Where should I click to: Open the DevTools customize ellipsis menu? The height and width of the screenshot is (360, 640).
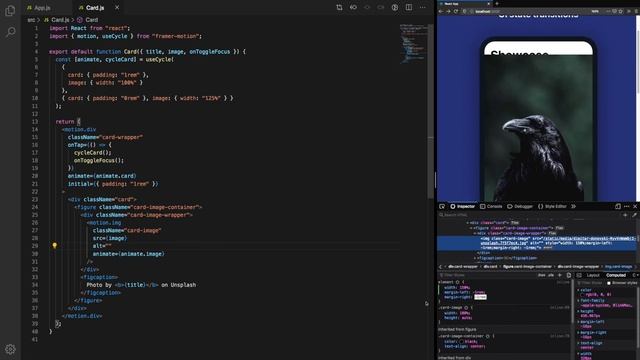pyautogui.click(x=627, y=207)
